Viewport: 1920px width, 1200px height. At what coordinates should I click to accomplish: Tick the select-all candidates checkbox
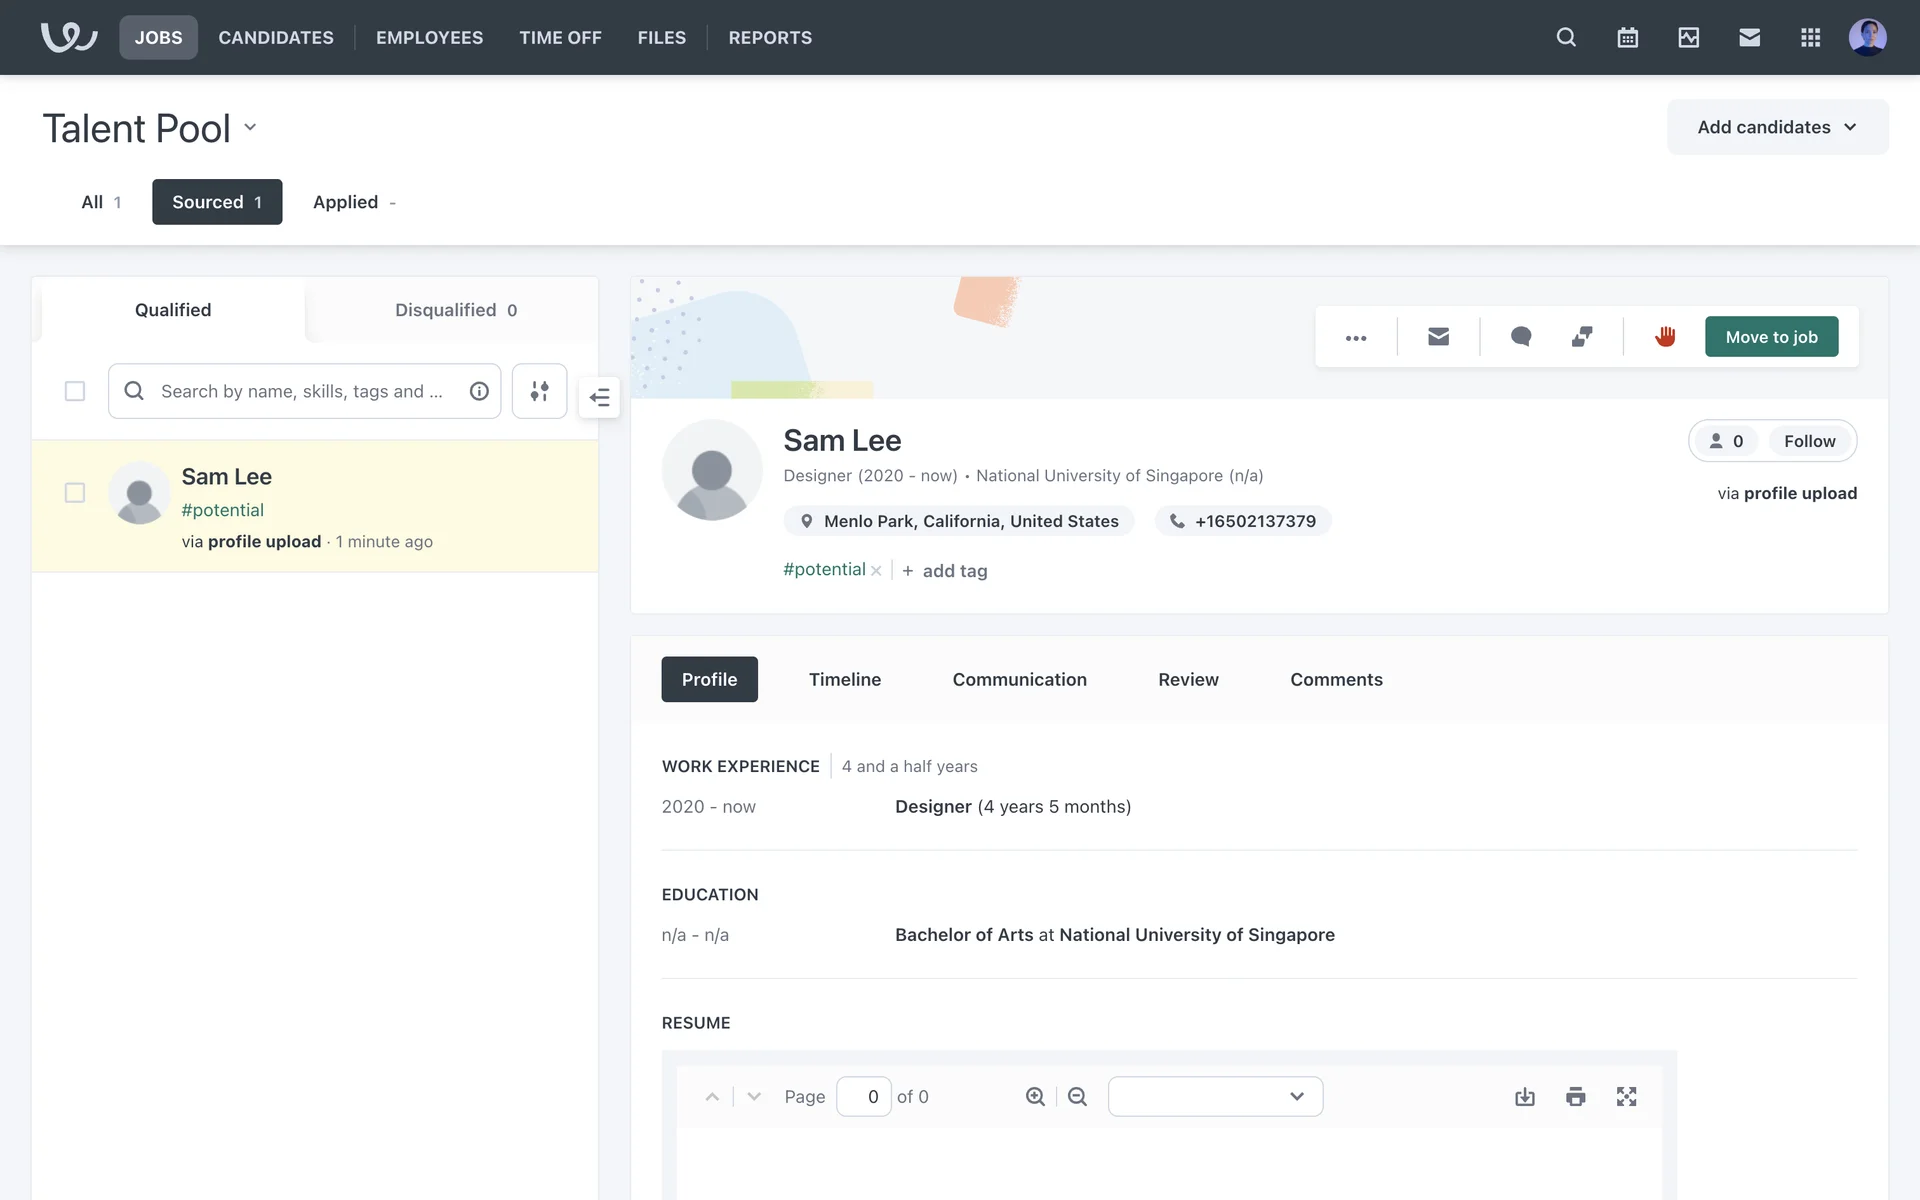75,391
